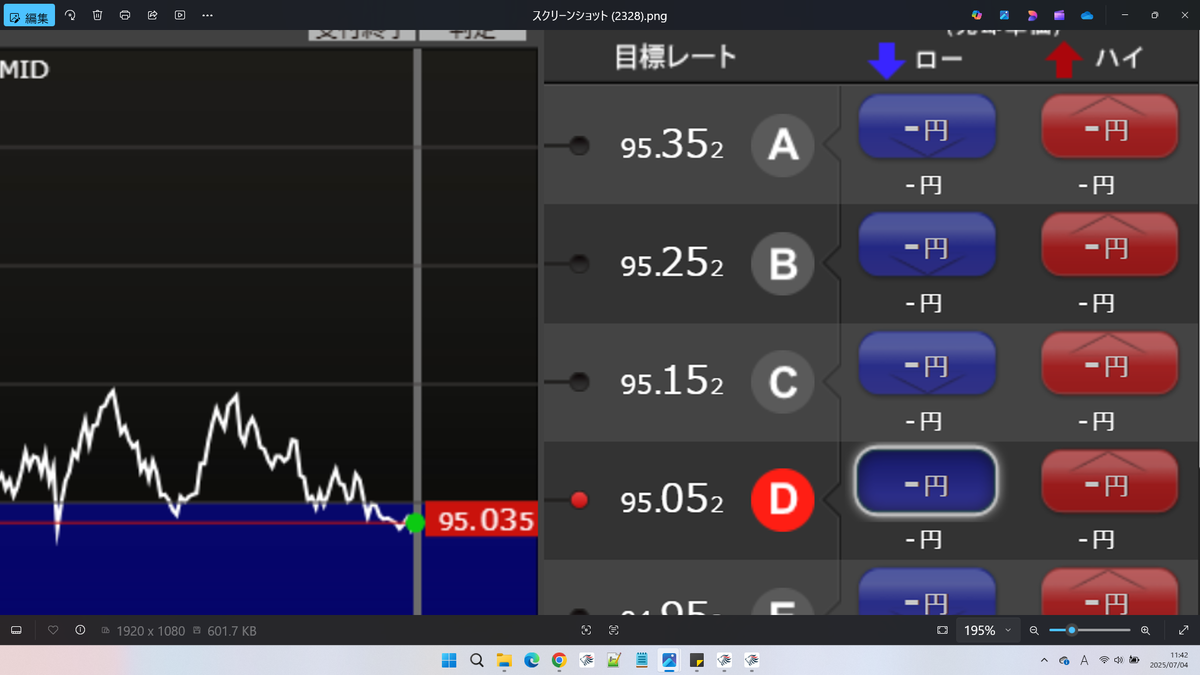
Task: Mark the photo as favorite with heart icon
Action: click(x=53, y=630)
